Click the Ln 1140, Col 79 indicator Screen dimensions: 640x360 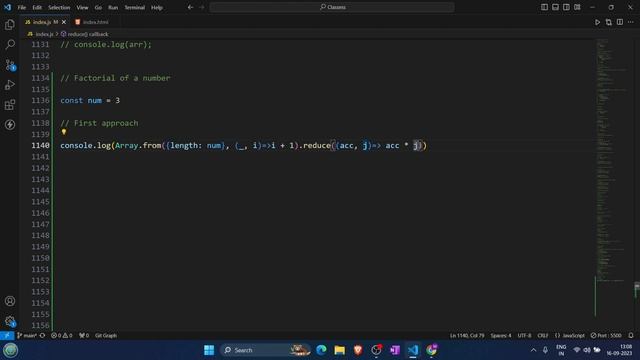(467, 336)
